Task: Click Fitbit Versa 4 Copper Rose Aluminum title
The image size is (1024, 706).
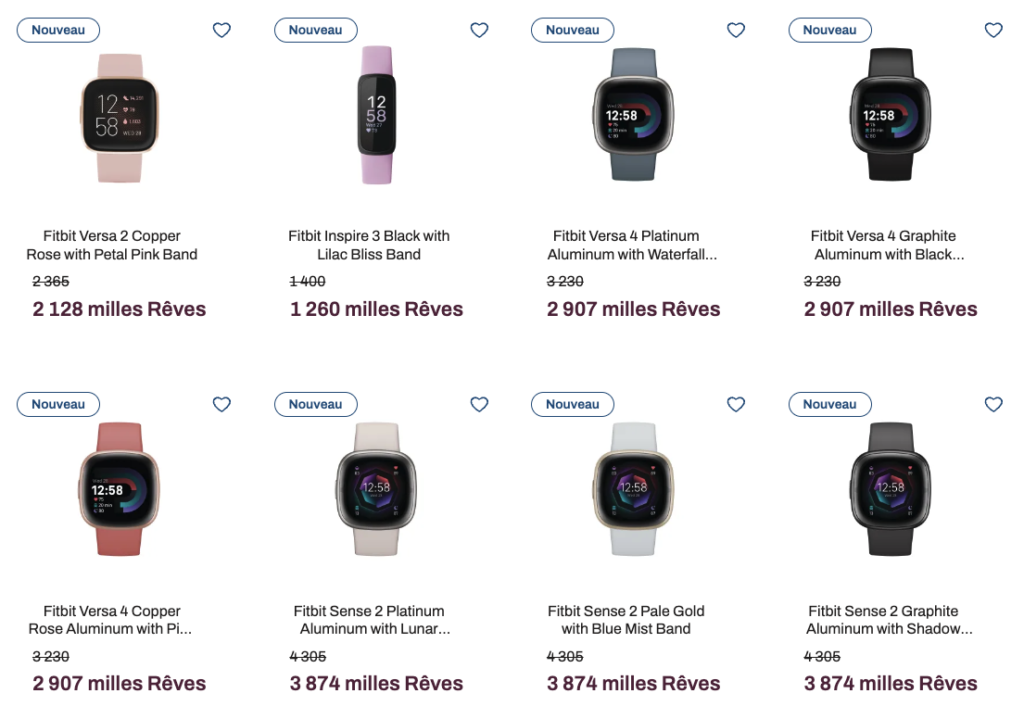Action: point(112,620)
